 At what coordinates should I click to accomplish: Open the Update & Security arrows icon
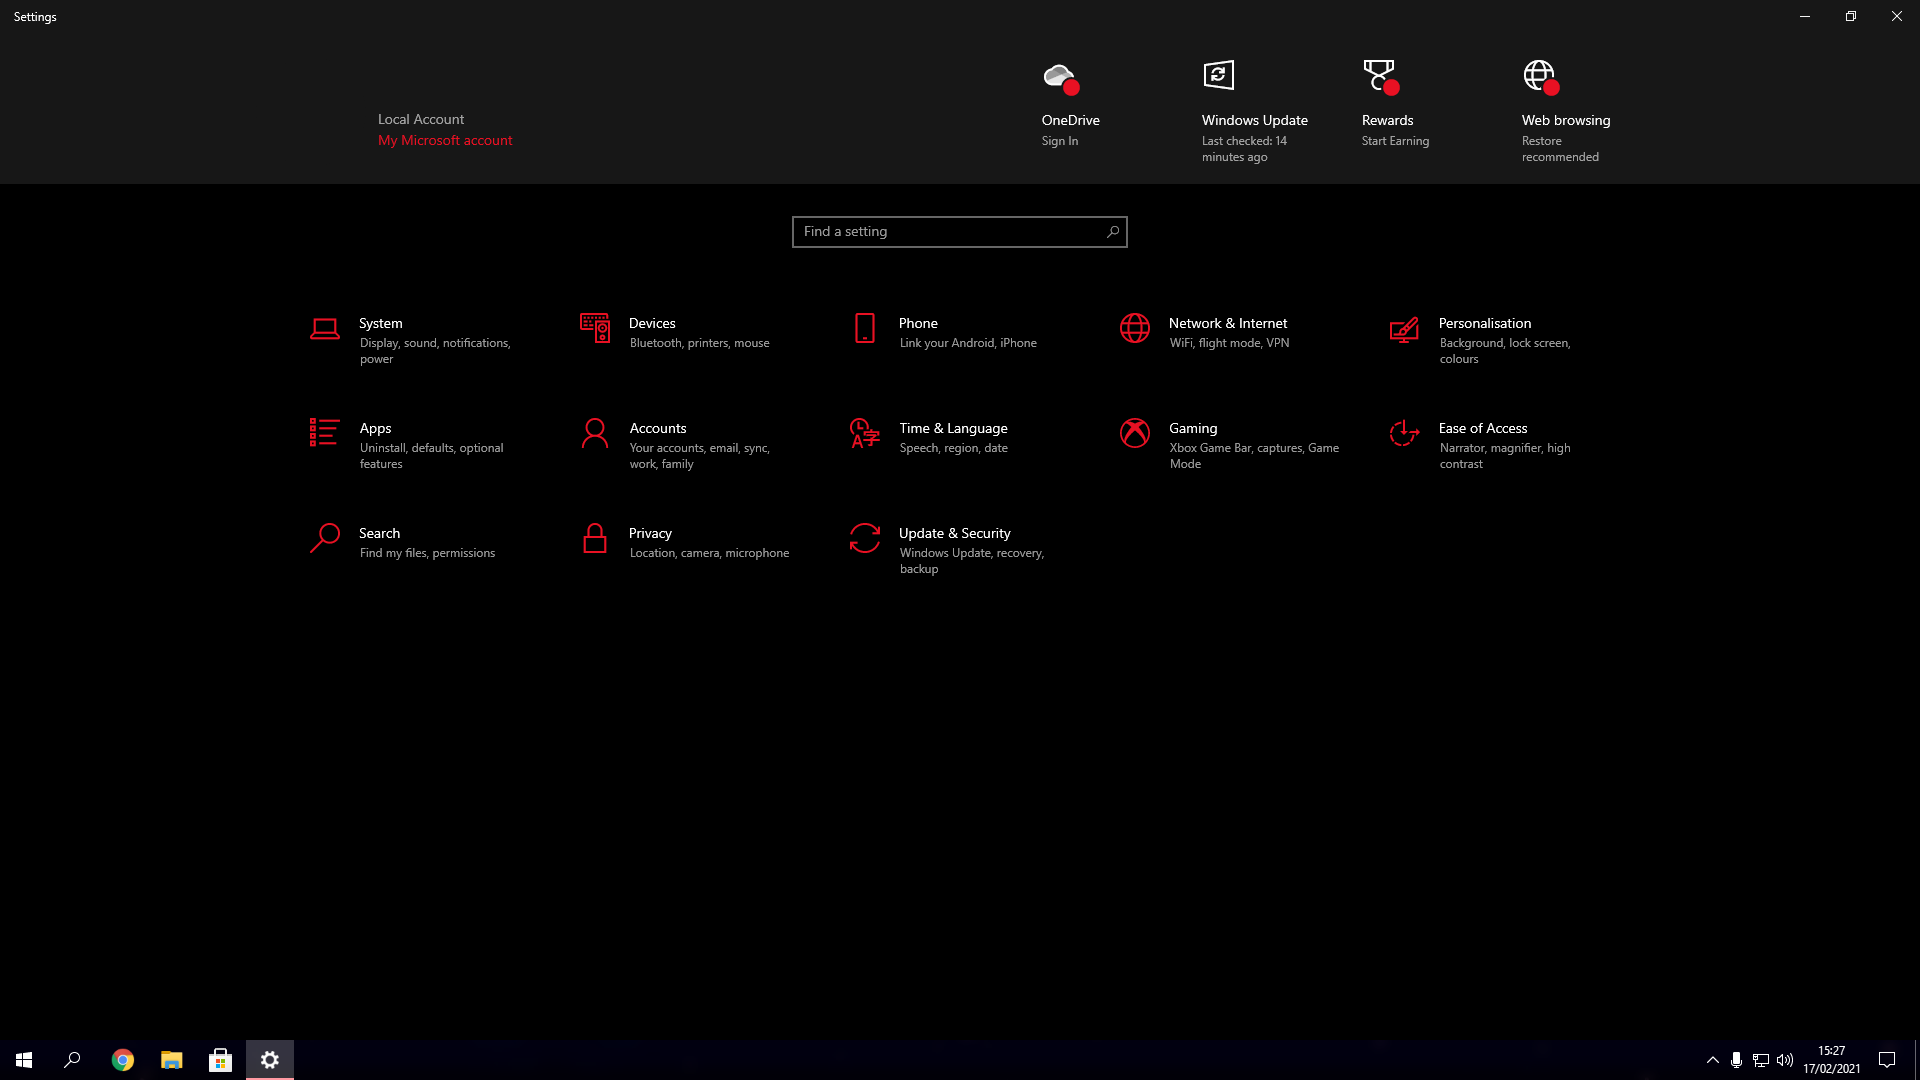(864, 538)
